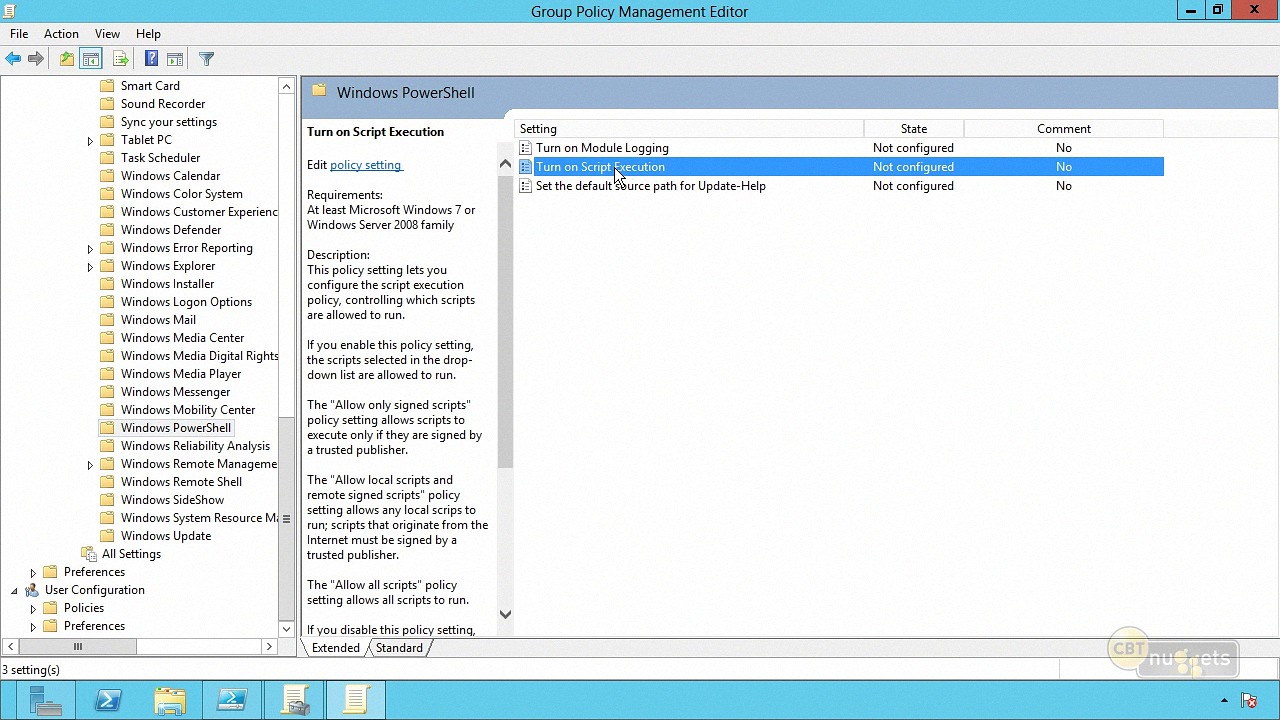Open the File menu
Image resolution: width=1280 pixels, height=720 pixels.
[x=19, y=34]
